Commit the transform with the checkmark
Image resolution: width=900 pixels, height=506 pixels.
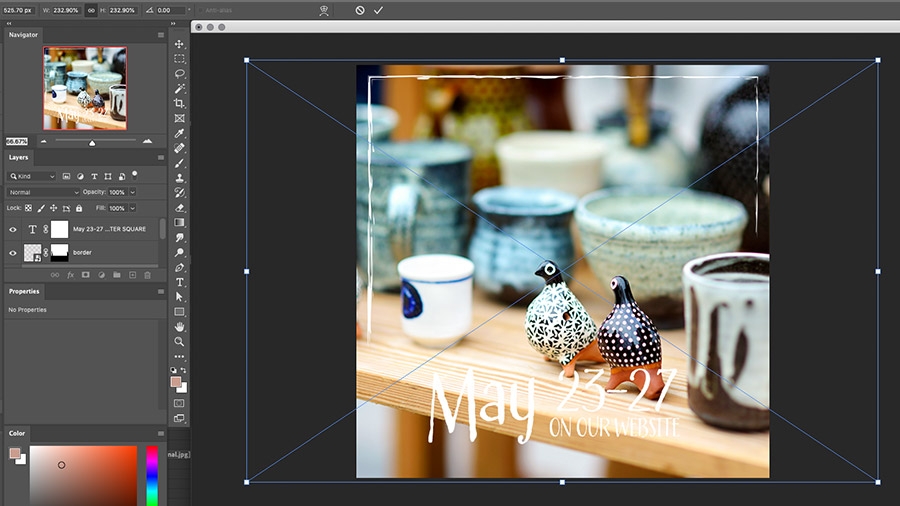tap(378, 10)
